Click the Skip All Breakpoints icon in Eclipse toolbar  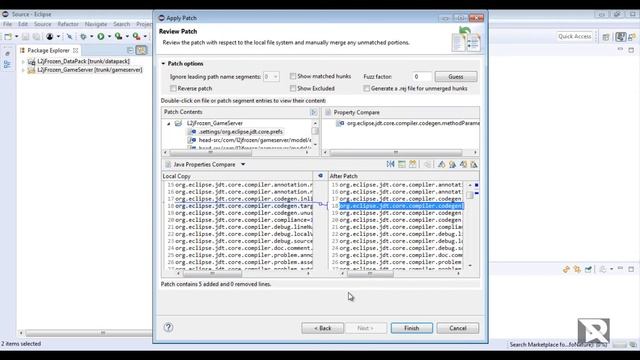click(x=69, y=37)
